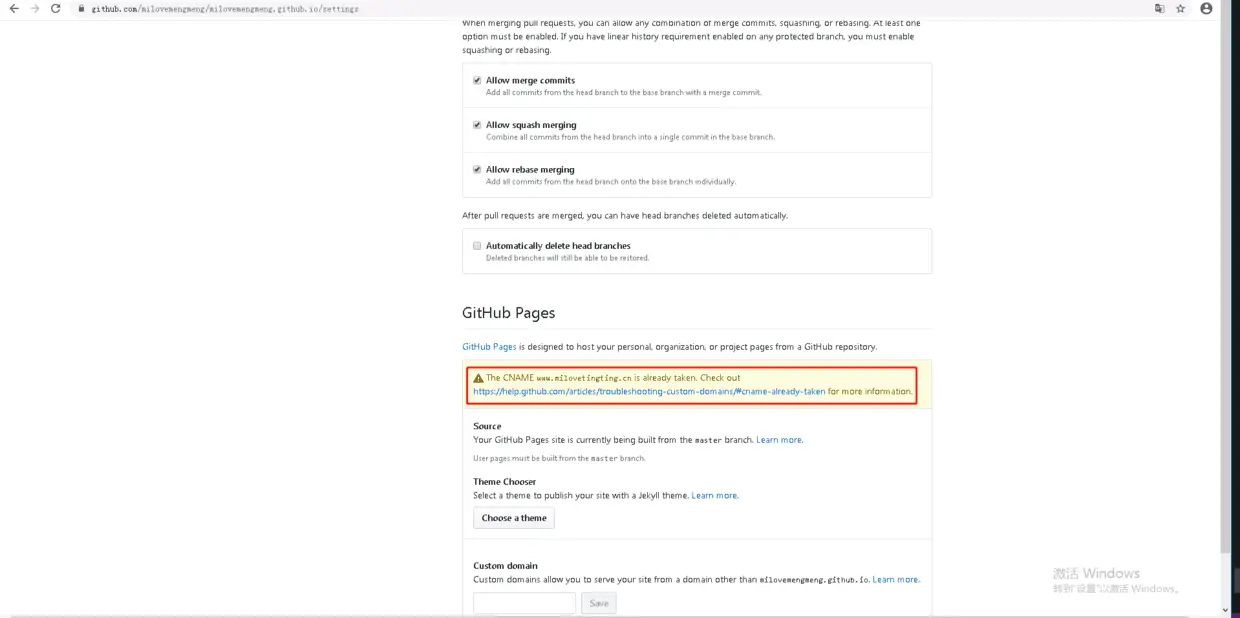Click 'Deleted branches will still be able' text

568,258
